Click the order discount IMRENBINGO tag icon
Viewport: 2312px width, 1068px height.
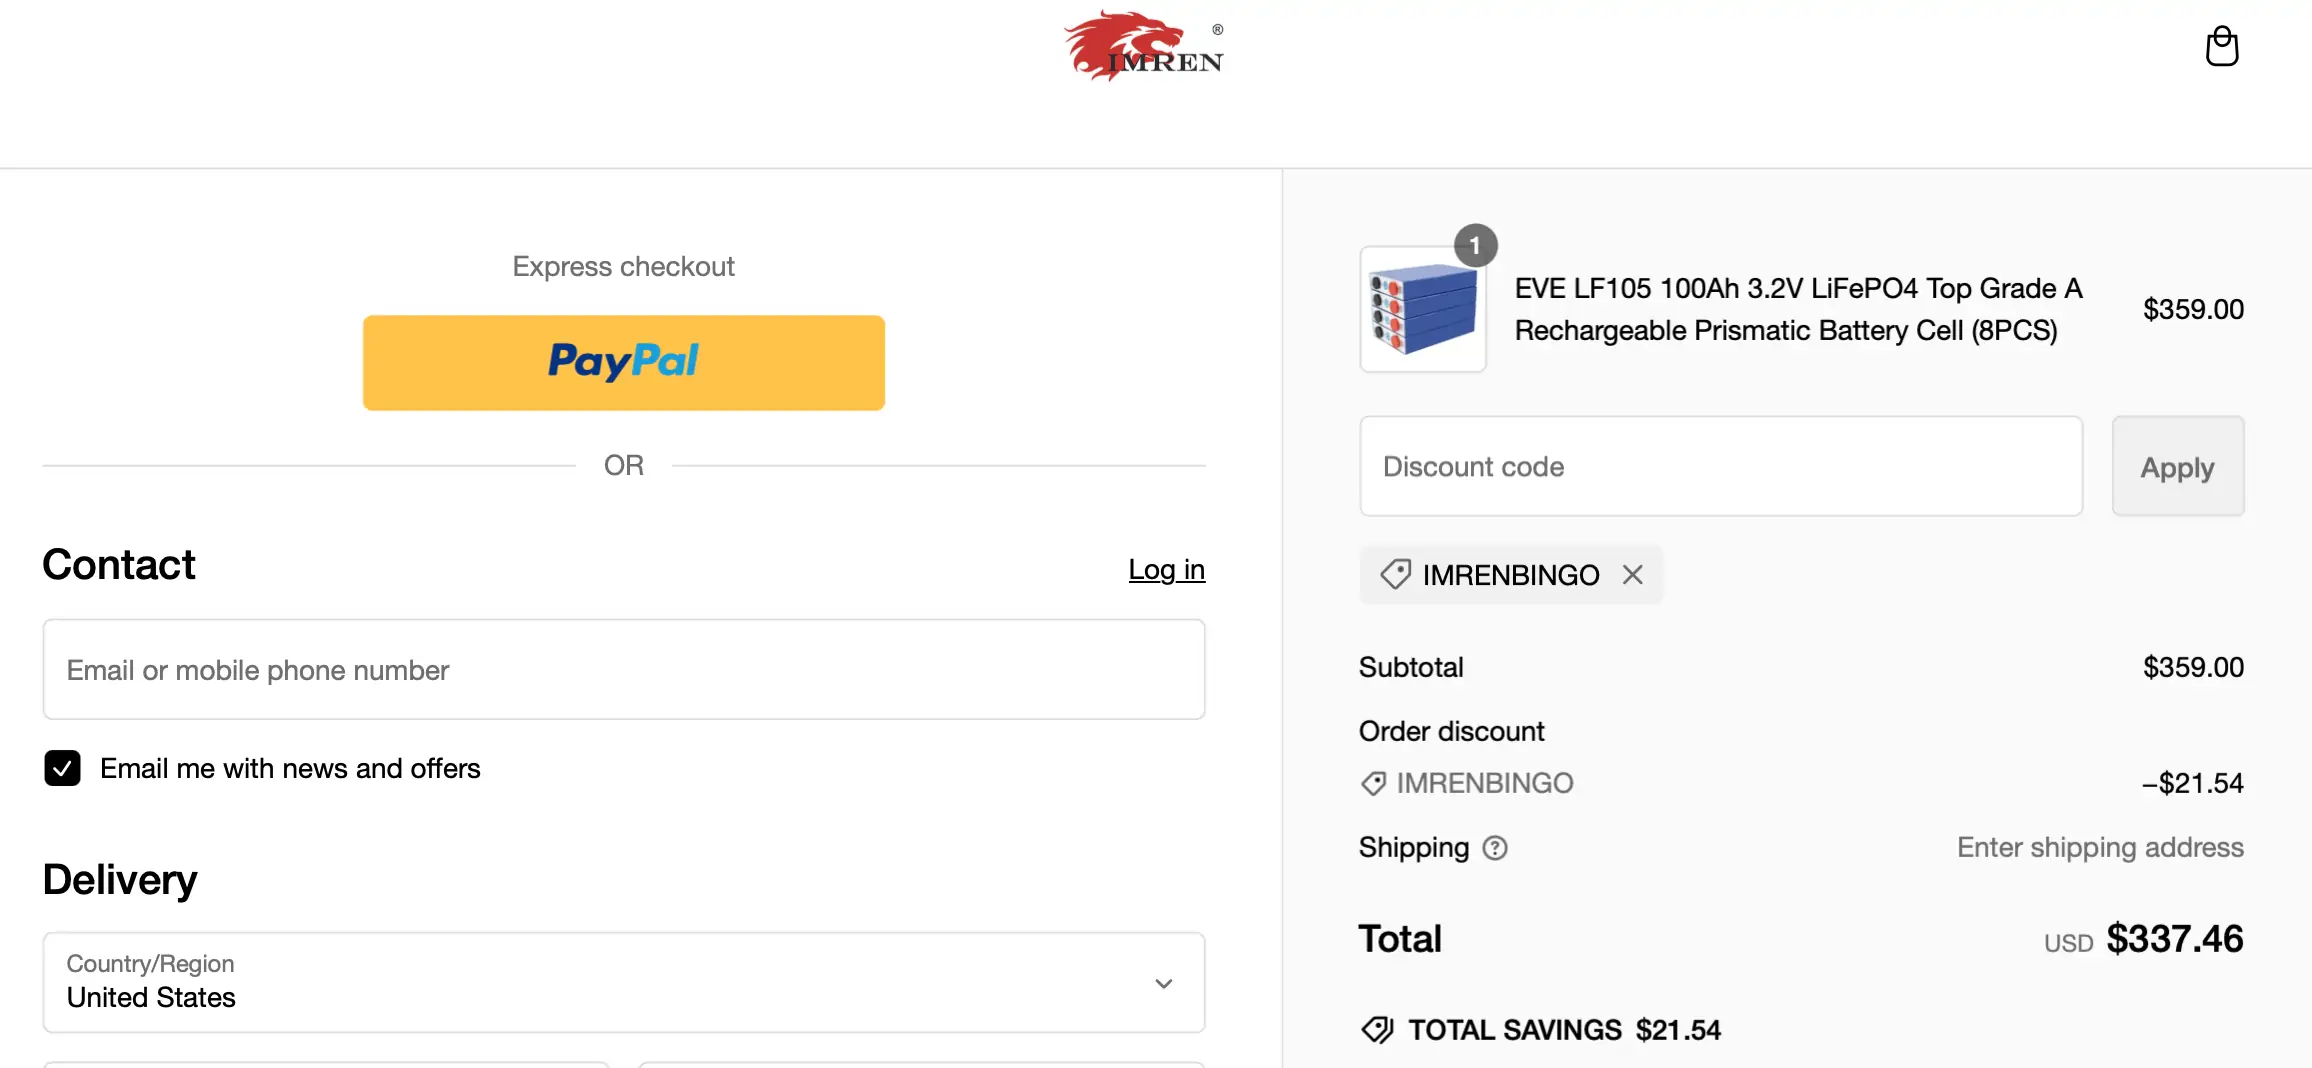click(1373, 783)
